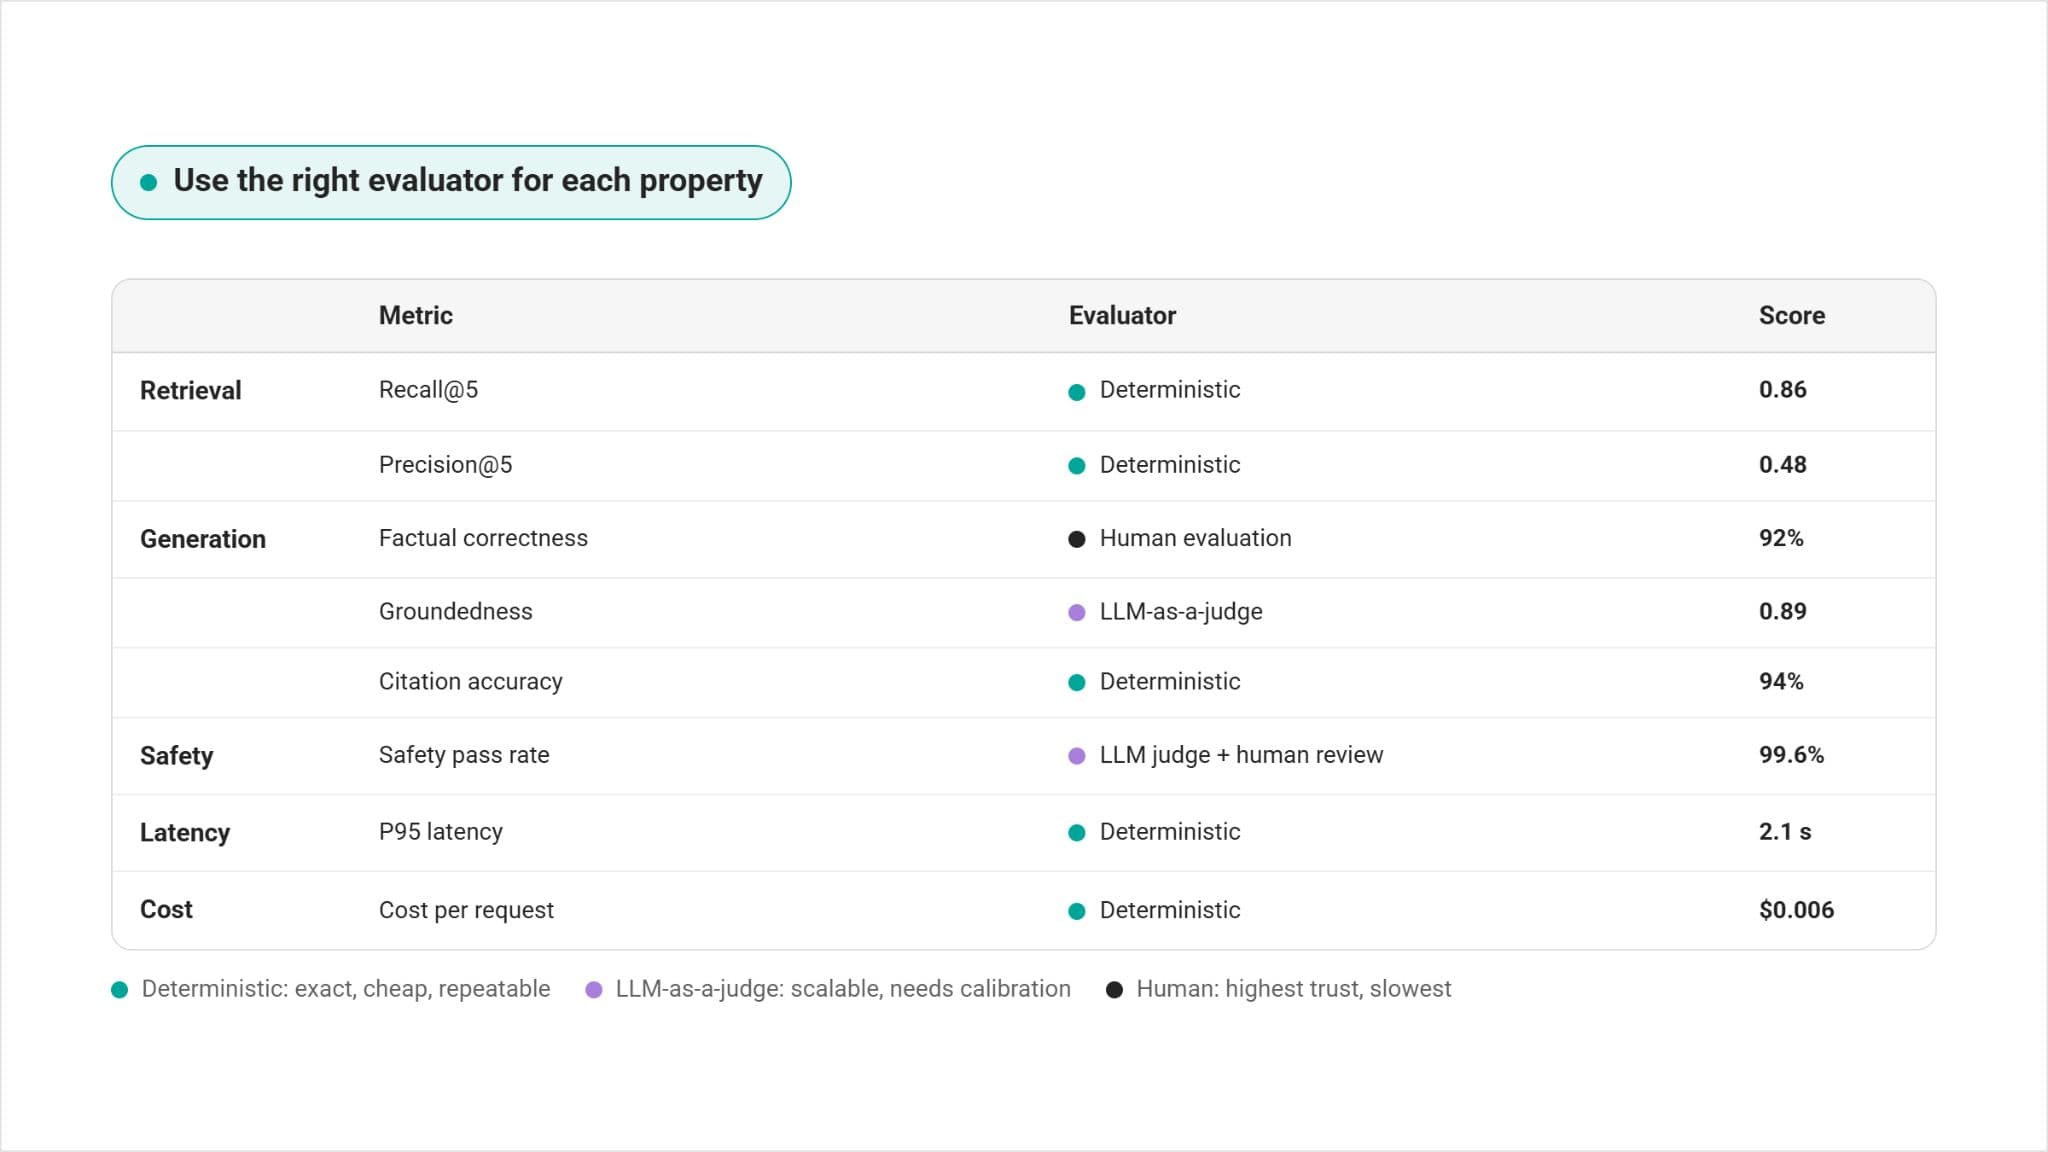This screenshot has width=2048, height=1152.
Task: Click the slide title "Use the right evaluator for each property"
Action: (468, 180)
